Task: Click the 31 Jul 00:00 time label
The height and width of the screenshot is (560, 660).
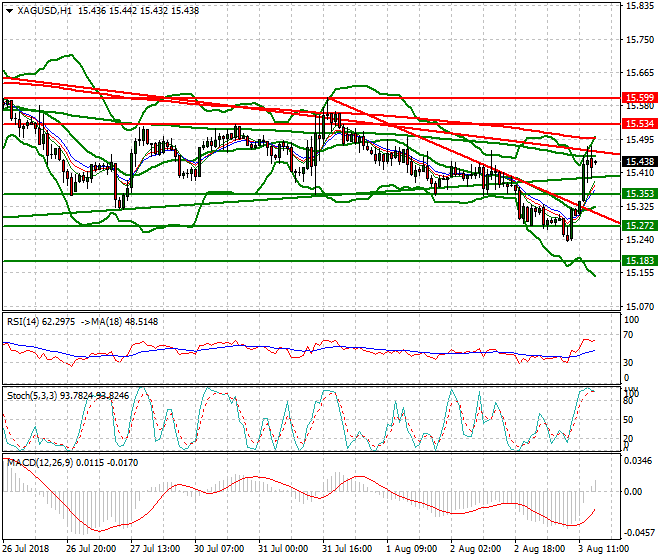Action: (283, 549)
